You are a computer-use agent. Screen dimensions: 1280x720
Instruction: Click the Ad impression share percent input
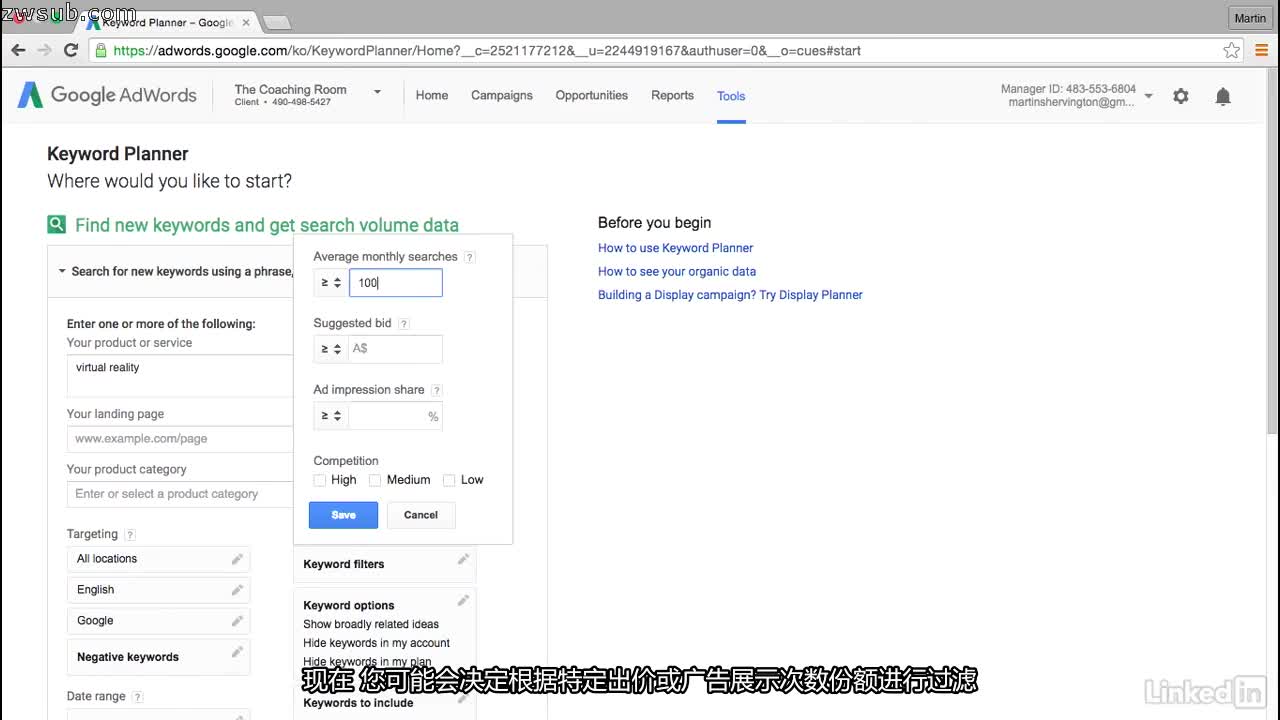coord(396,416)
